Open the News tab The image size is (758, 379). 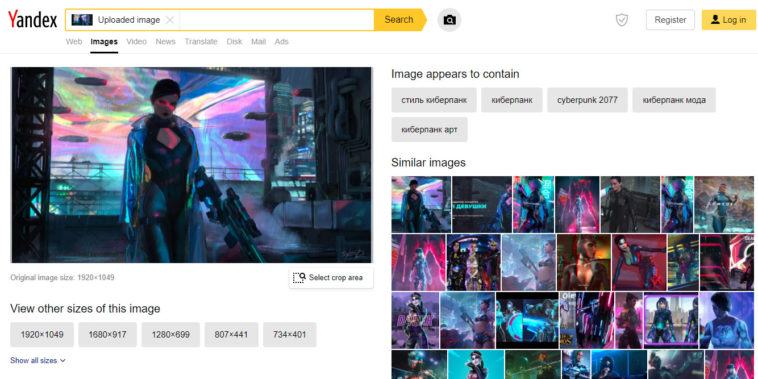tap(165, 42)
